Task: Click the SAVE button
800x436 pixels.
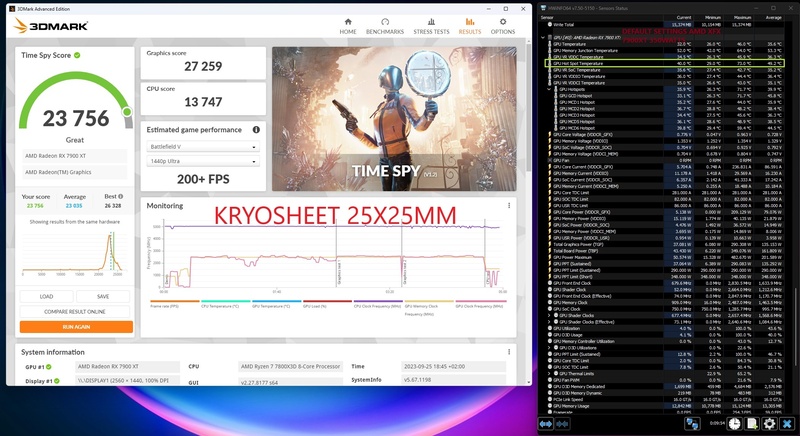Action: 103,296
